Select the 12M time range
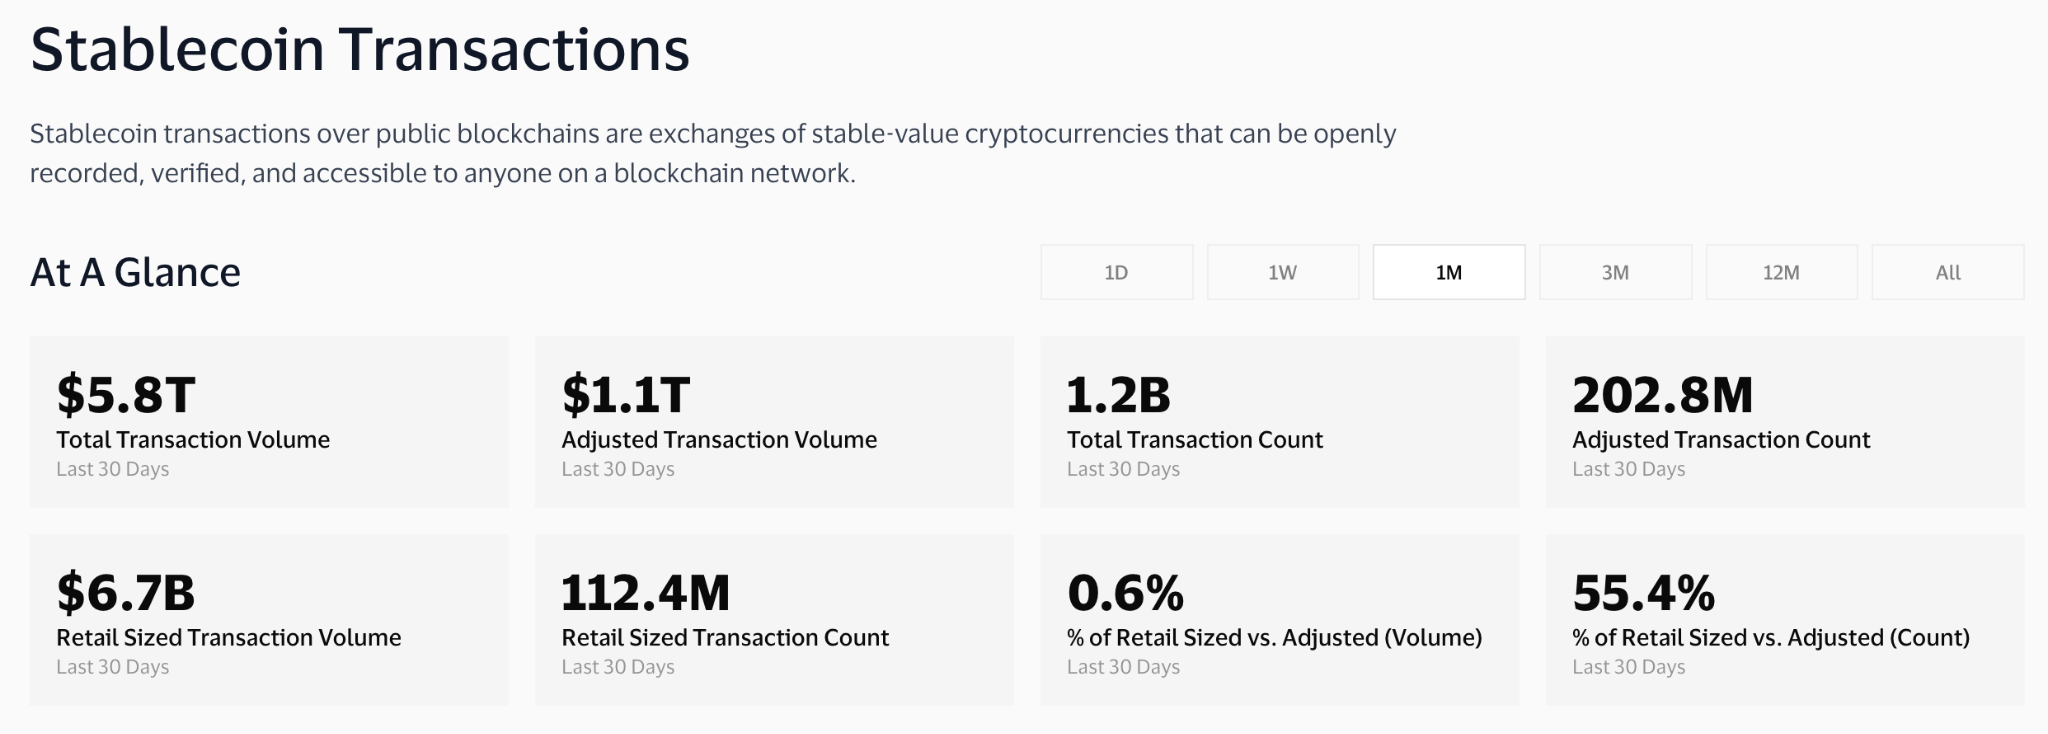Screen dimensions: 2048x734 point(1781,271)
